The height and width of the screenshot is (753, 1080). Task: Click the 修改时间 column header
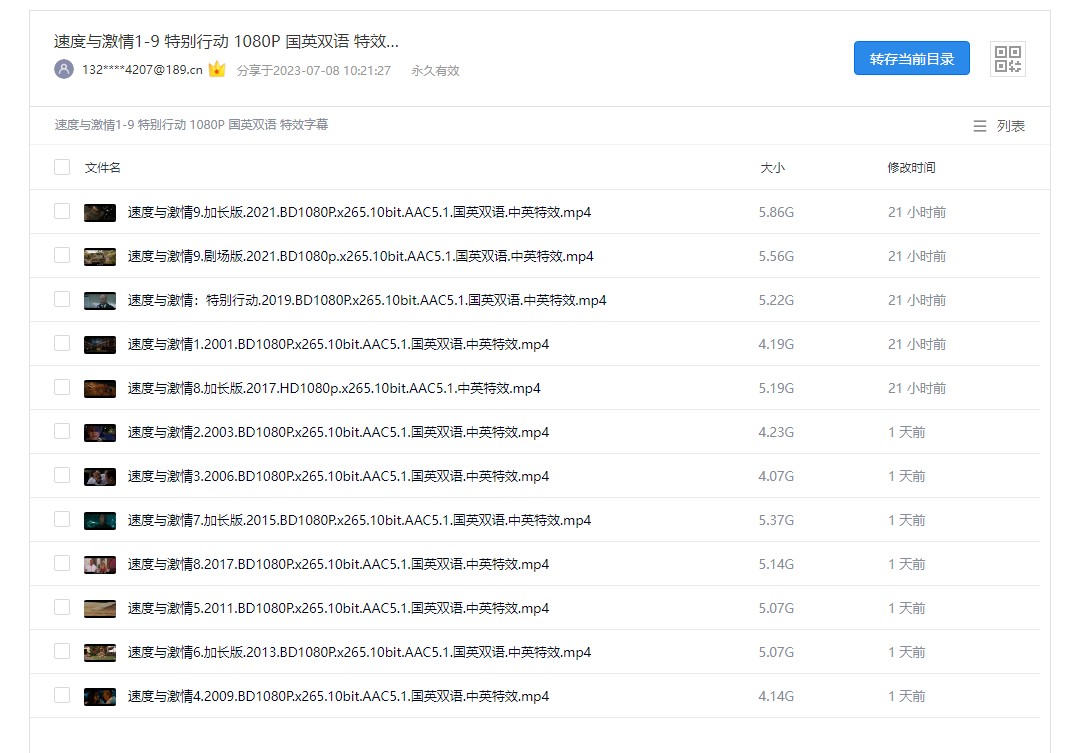click(911, 167)
